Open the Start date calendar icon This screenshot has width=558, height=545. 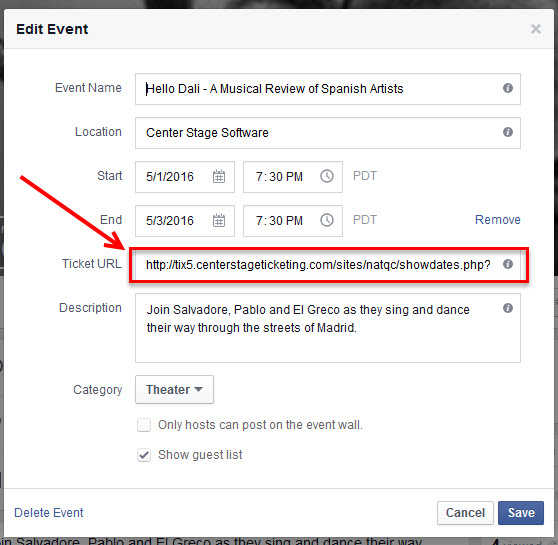tap(219, 177)
